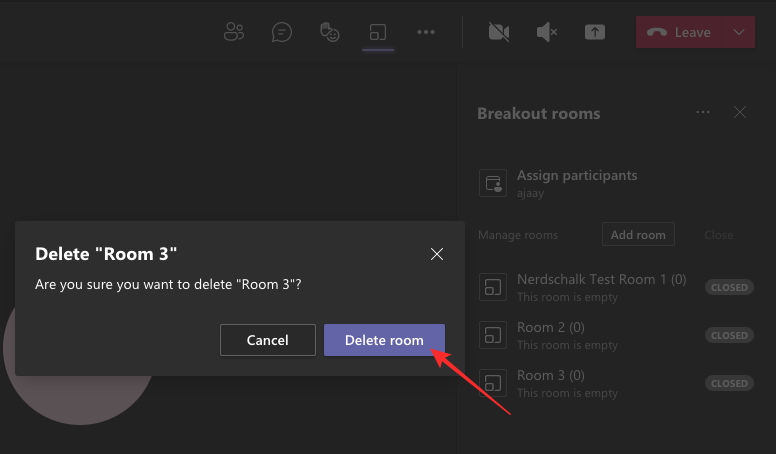Click the Room 2 room icon

pyautogui.click(x=492, y=335)
